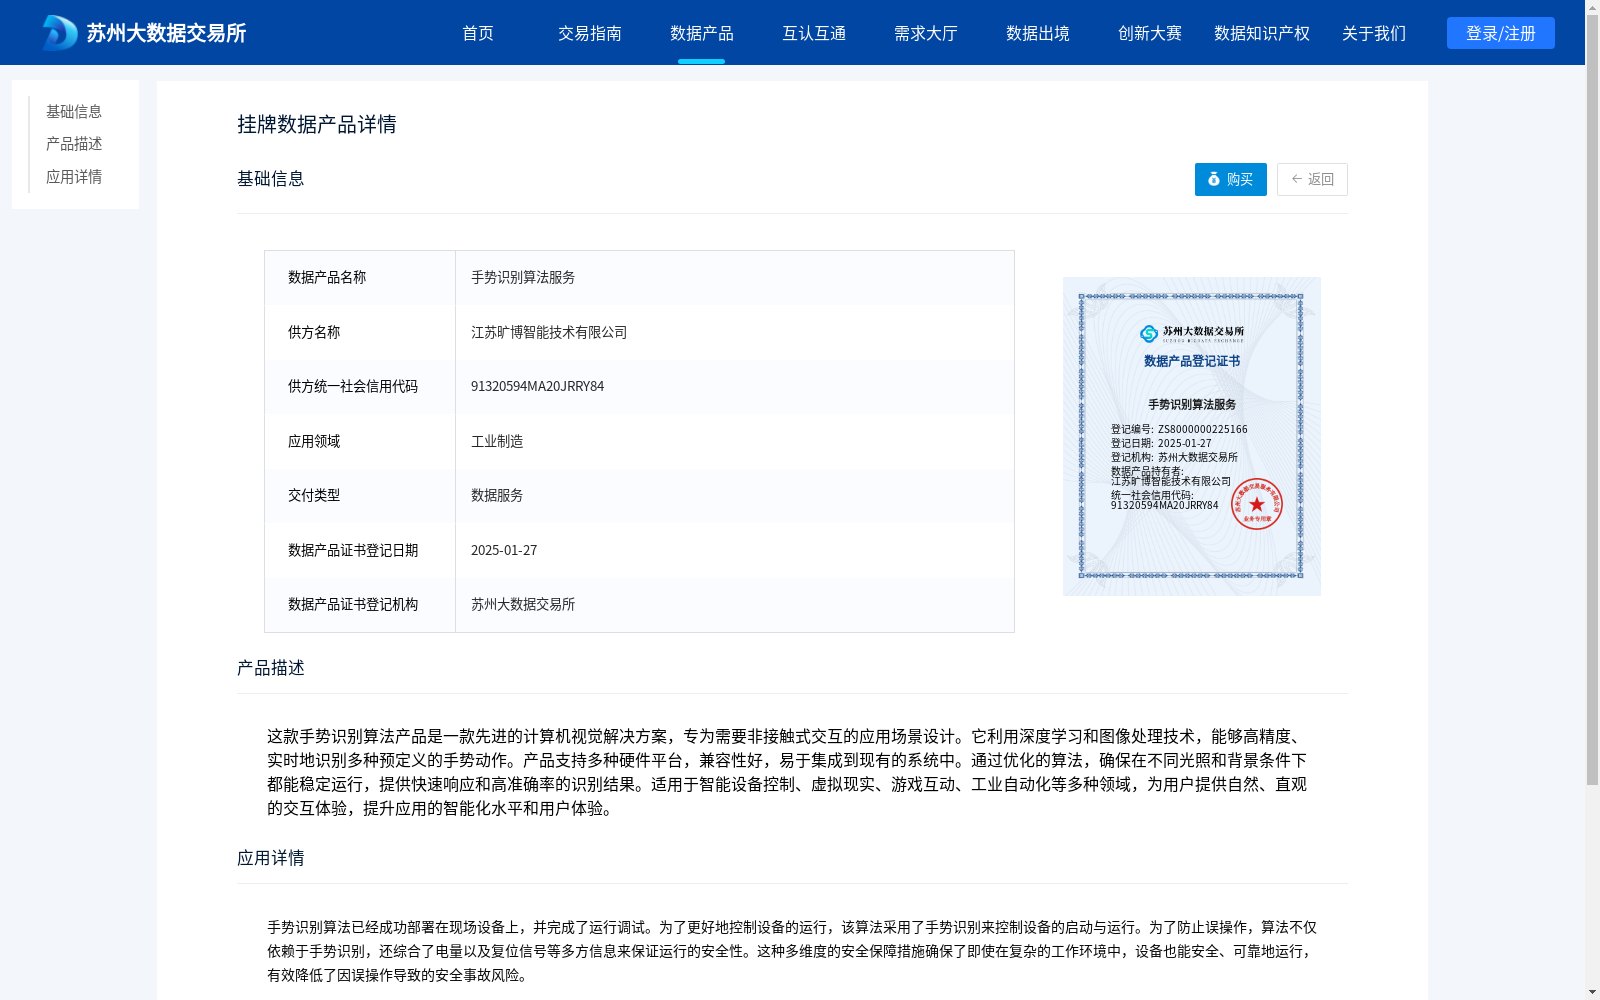Click the 返回 button
This screenshot has height=1000, width=1600.
coord(1312,179)
